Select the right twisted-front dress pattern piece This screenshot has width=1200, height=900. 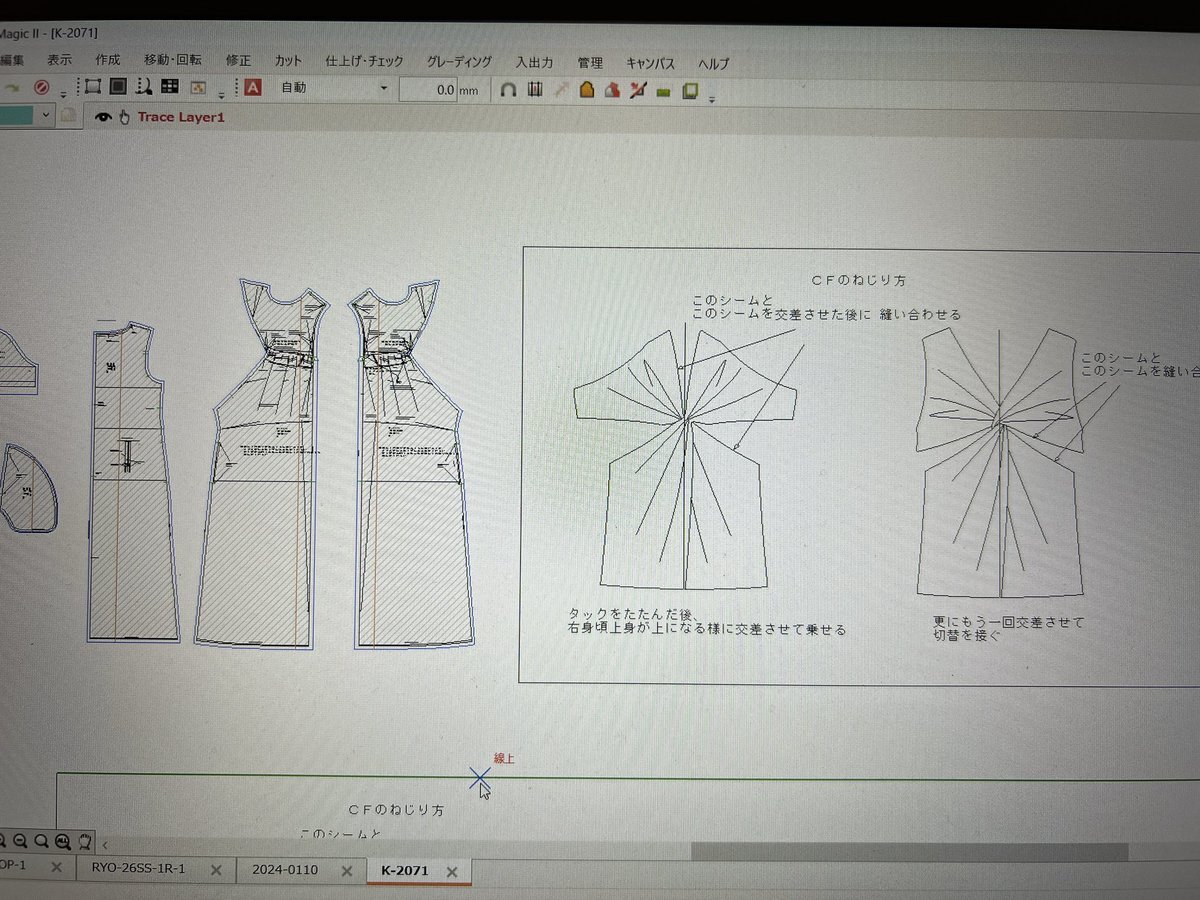click(x=412, y=462)
